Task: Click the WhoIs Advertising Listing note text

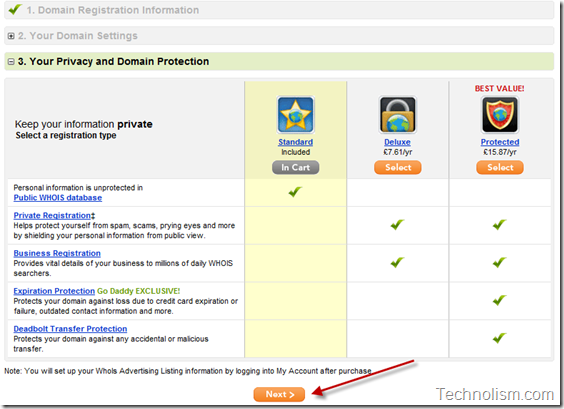Action: tap(188, 371)
